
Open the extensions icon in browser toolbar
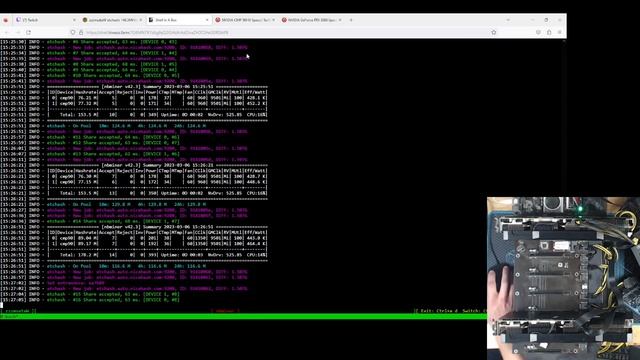[x=549, y=32]
